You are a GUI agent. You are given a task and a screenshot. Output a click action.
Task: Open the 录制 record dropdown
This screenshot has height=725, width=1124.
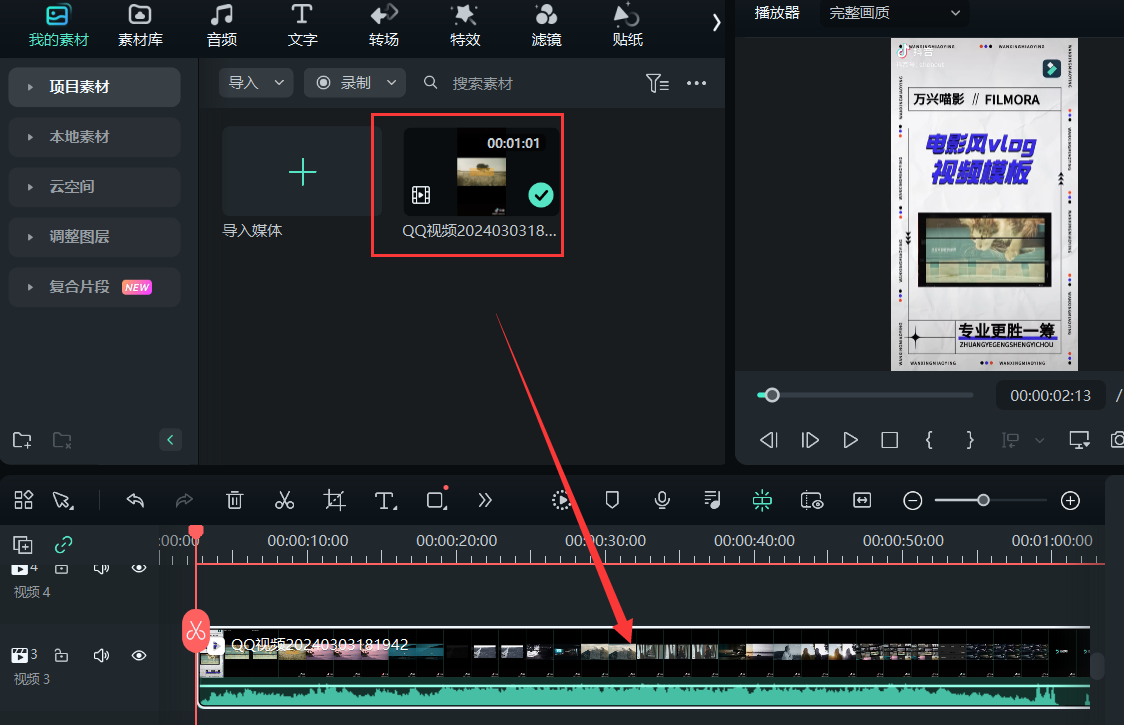pyautogui.click(x=355, y=83)
